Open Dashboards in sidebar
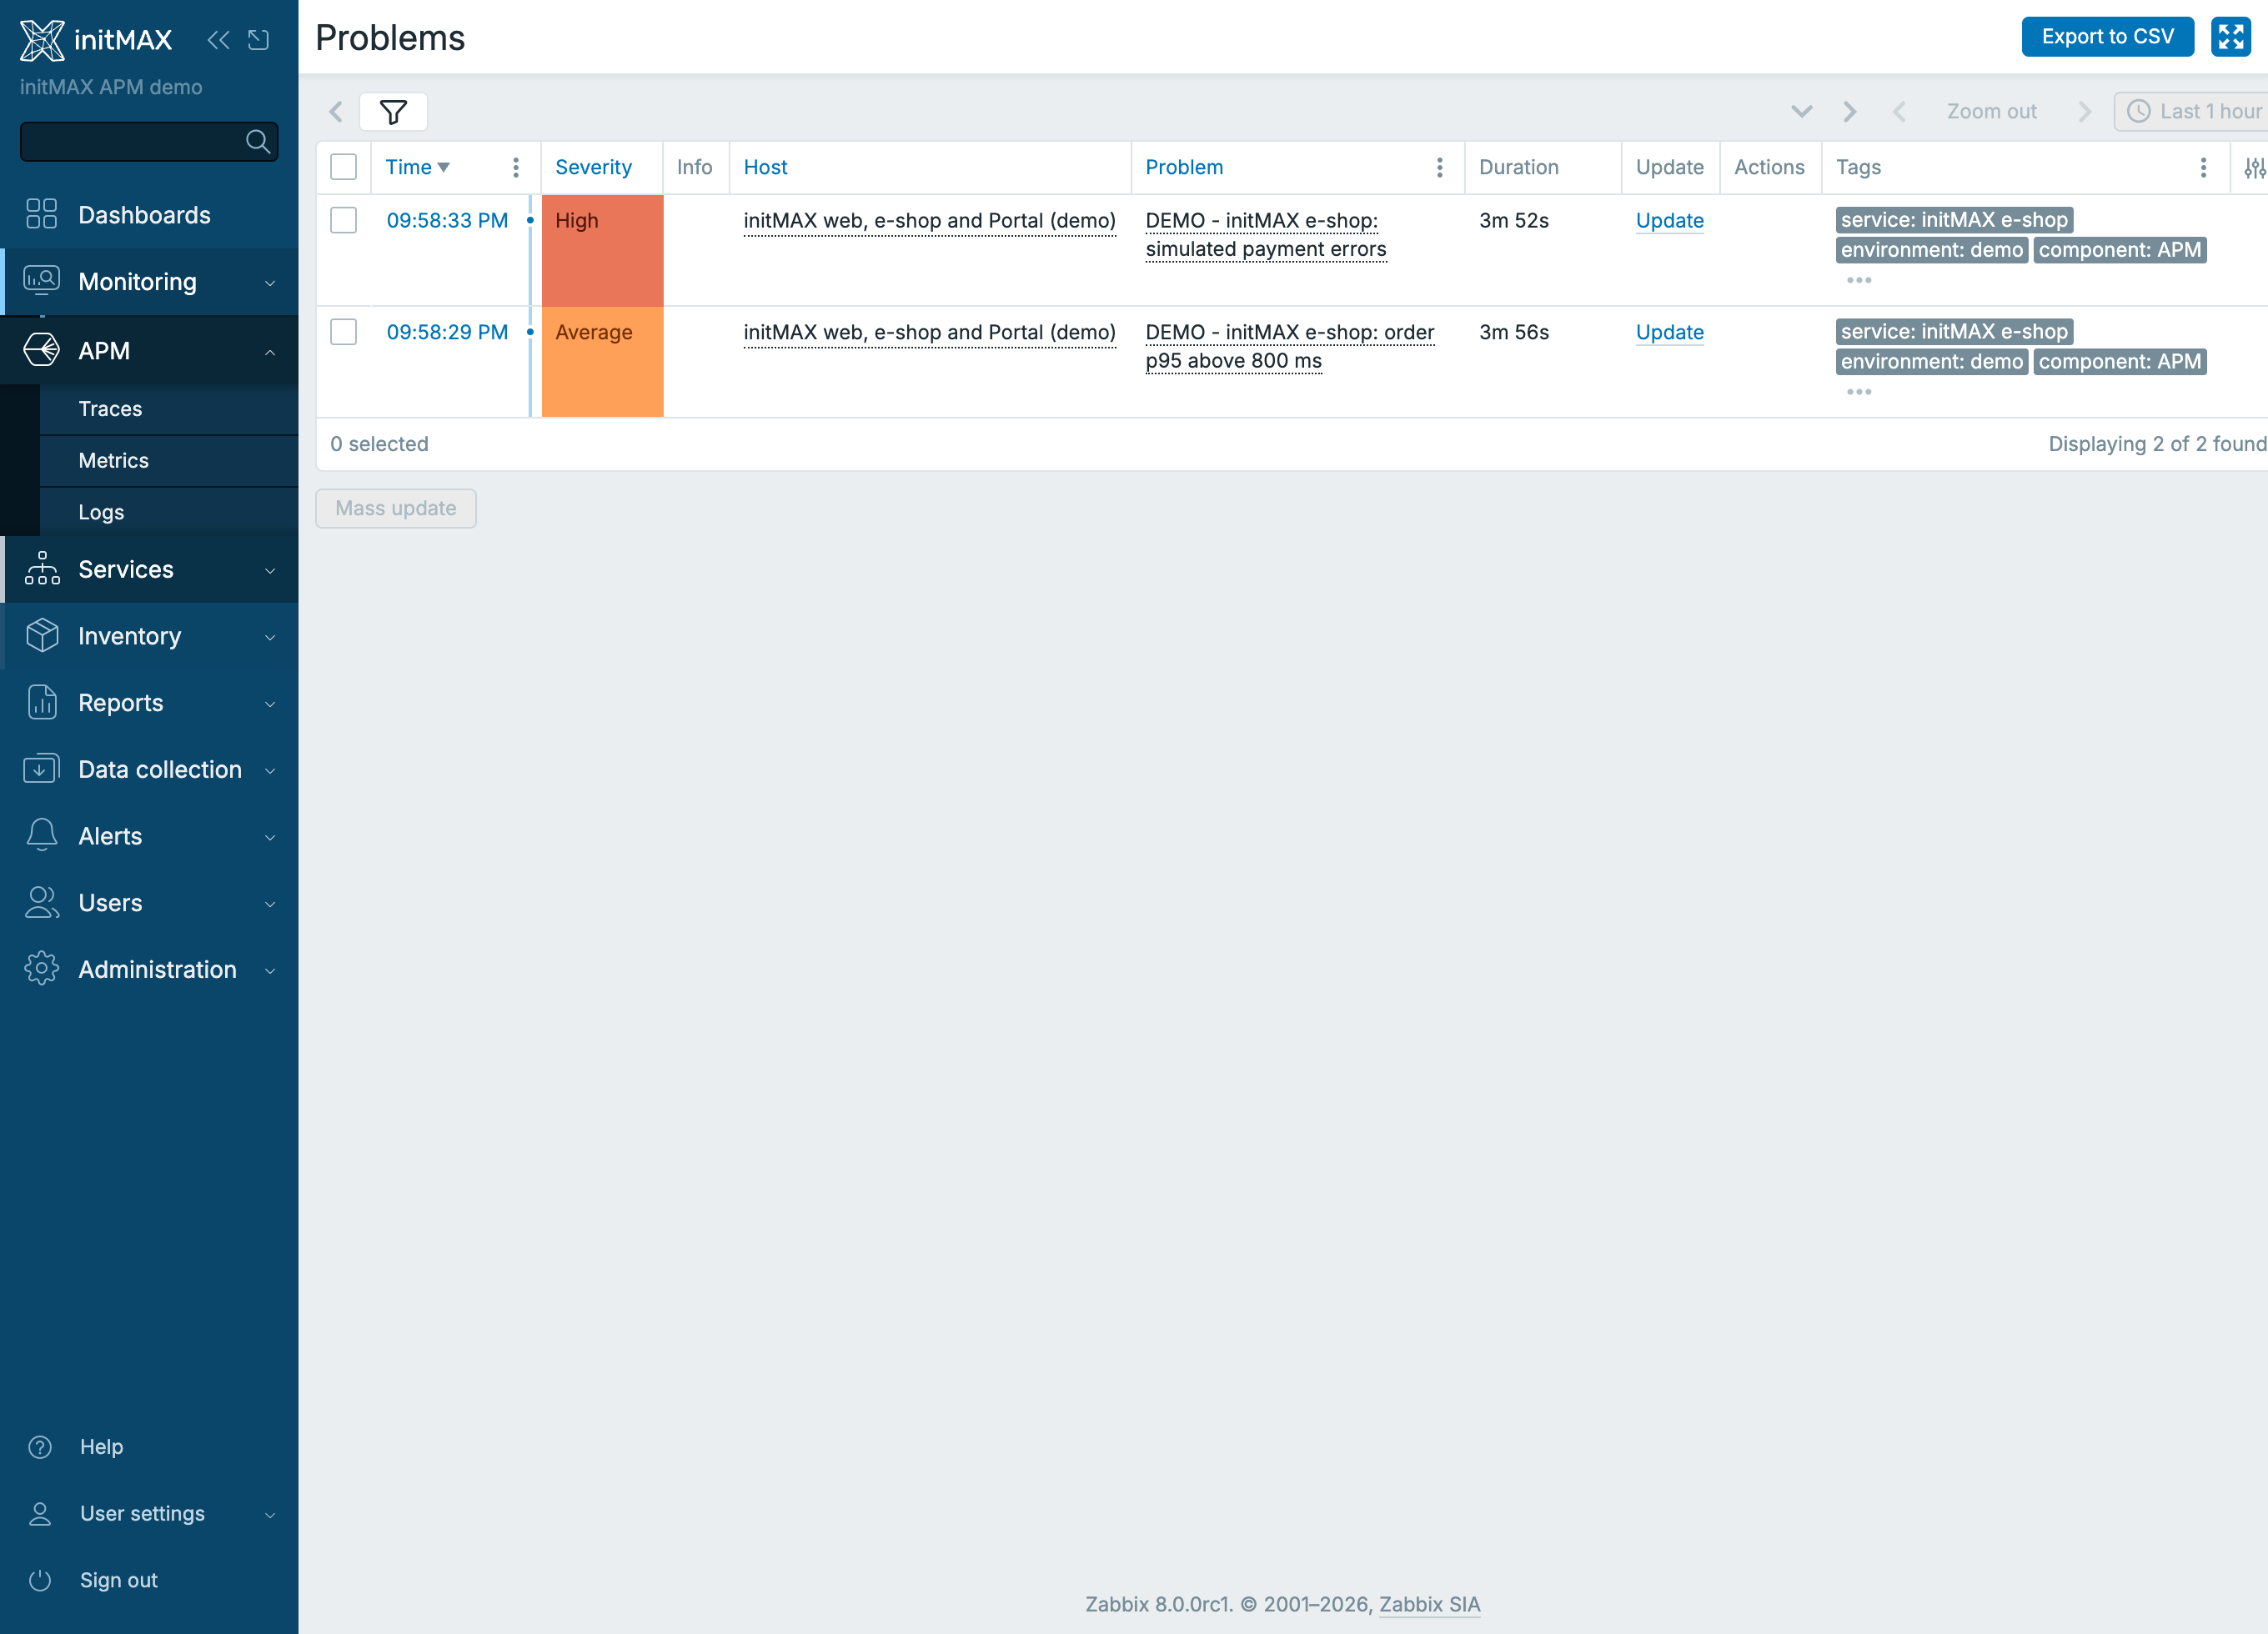The width and height of the screenshot is (2268, 1634). pyautogui.click(x=151, y=215)
